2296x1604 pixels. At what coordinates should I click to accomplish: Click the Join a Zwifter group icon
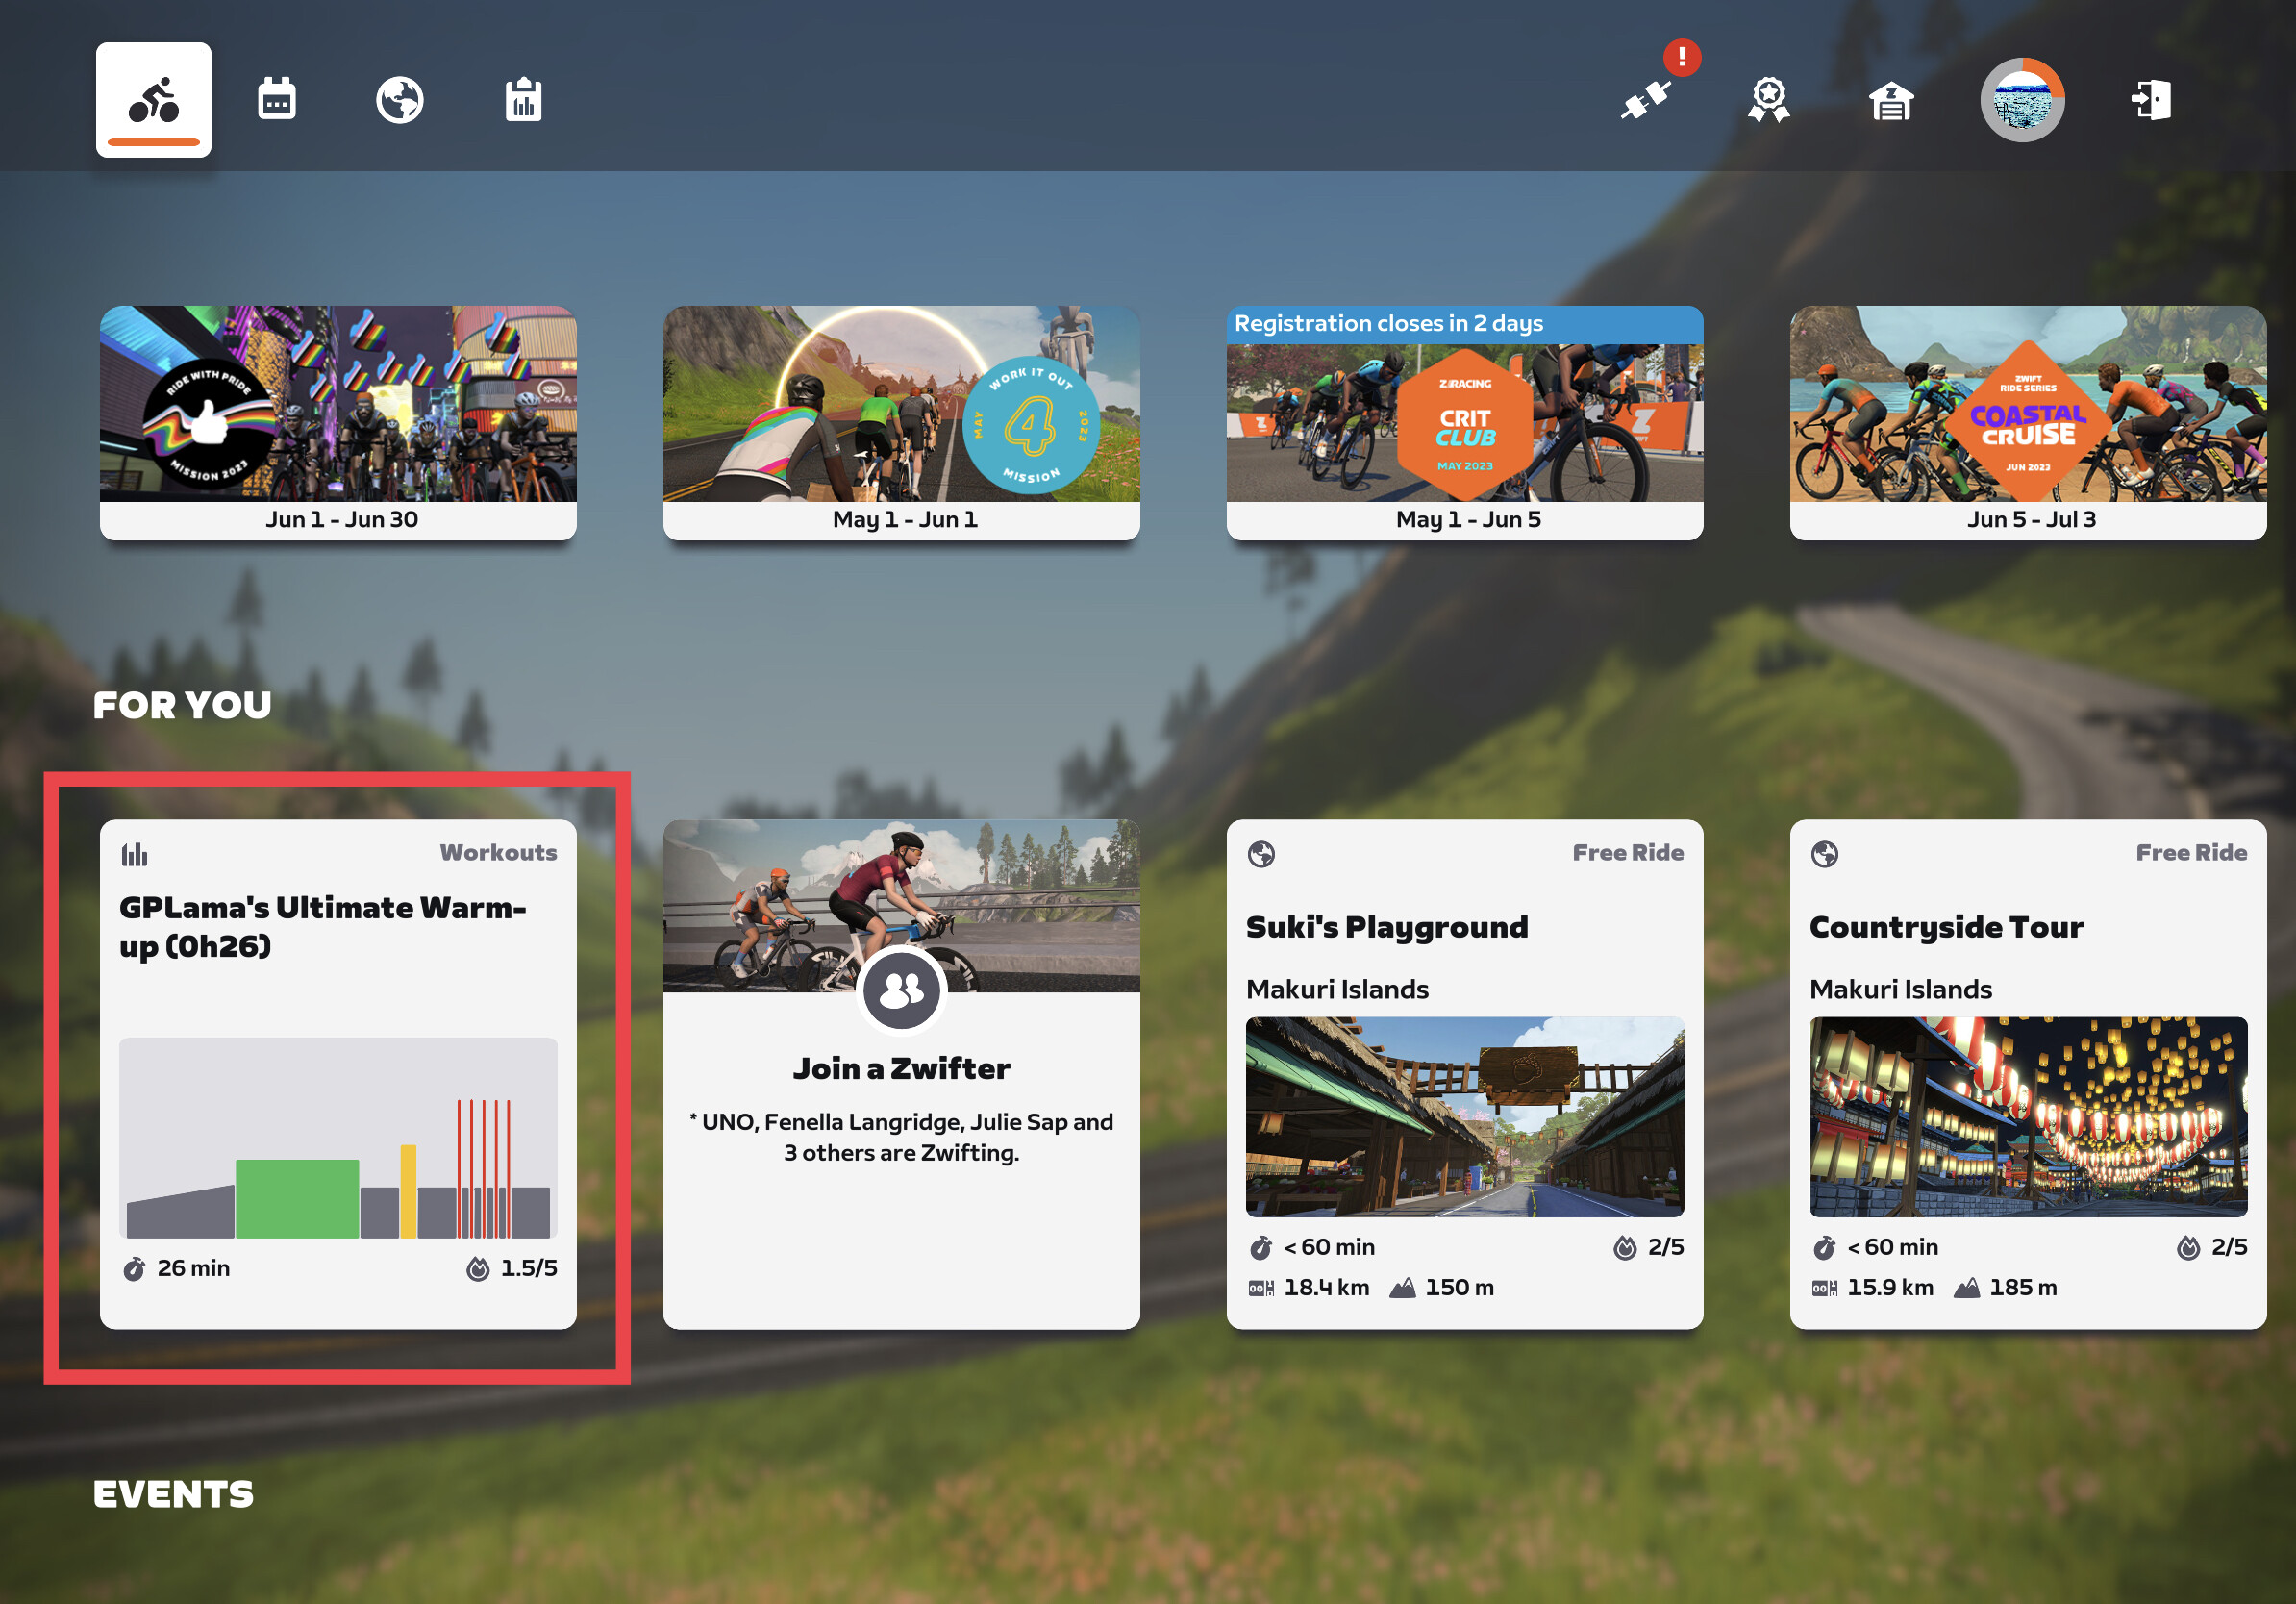pos(901,990)
